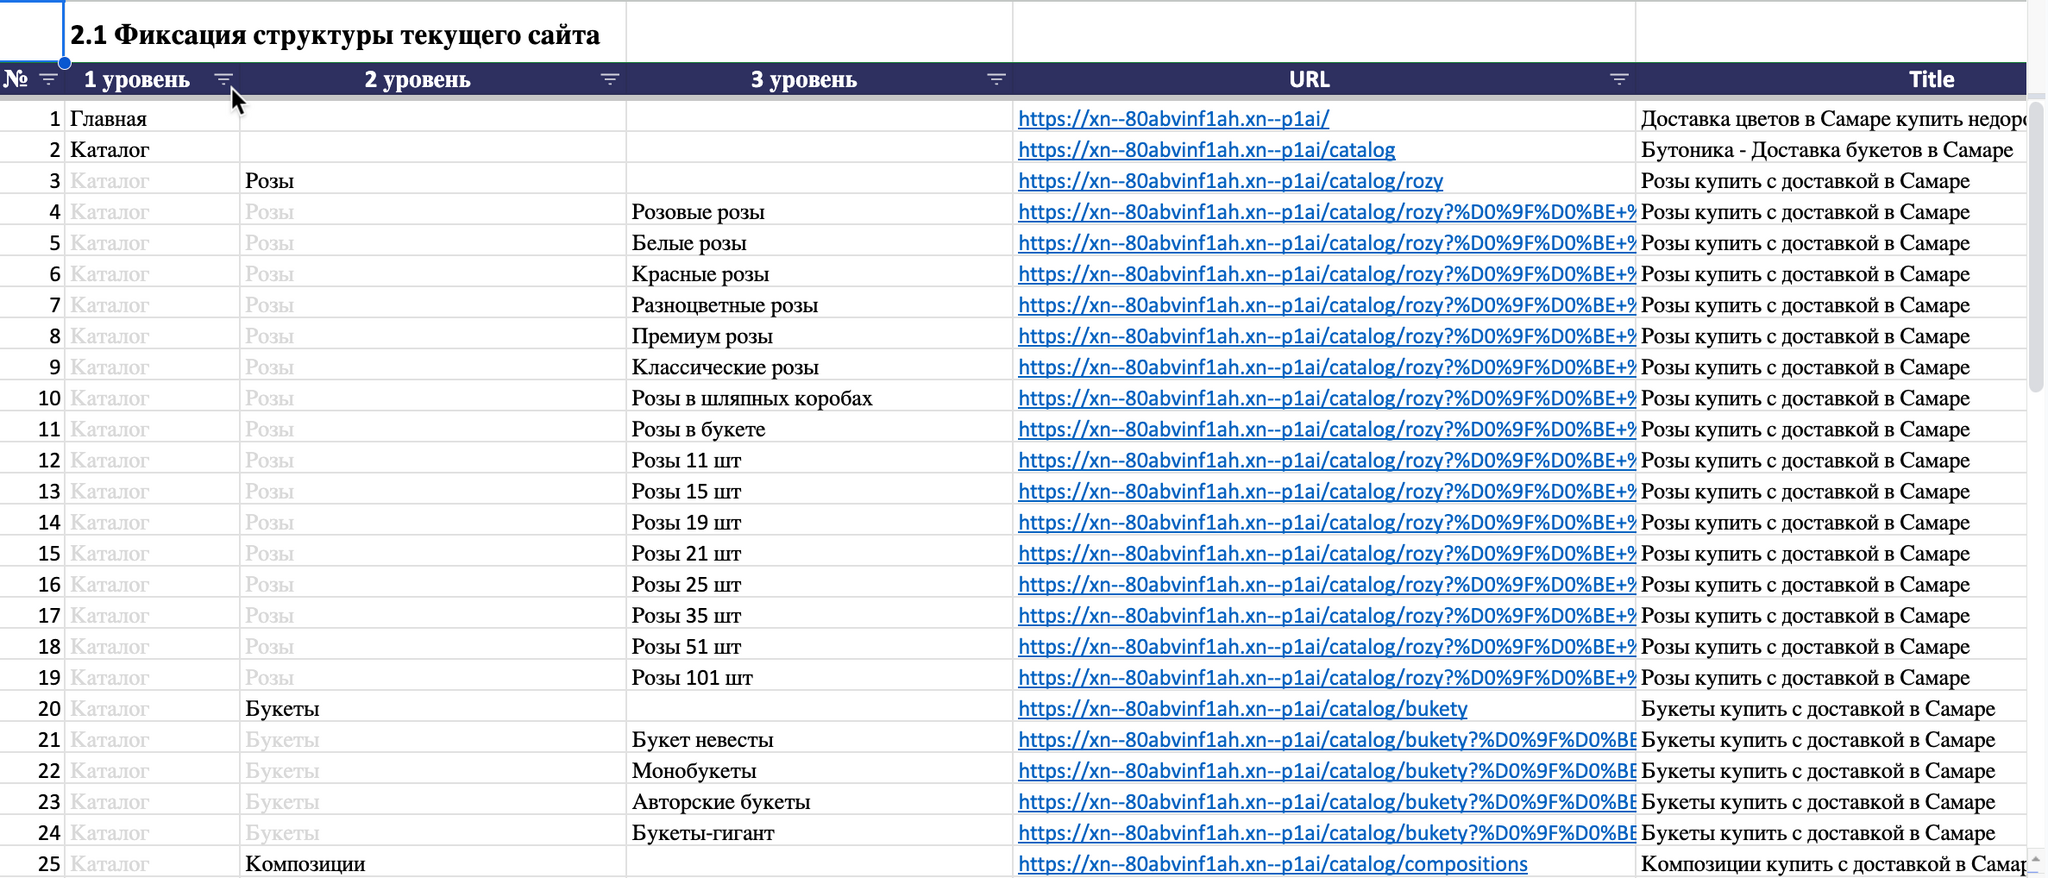Image resolution: width=2048 pixels, height=878 pixels.
Task: Select the Разноцветные розы cell
Action: coord(820,305)
